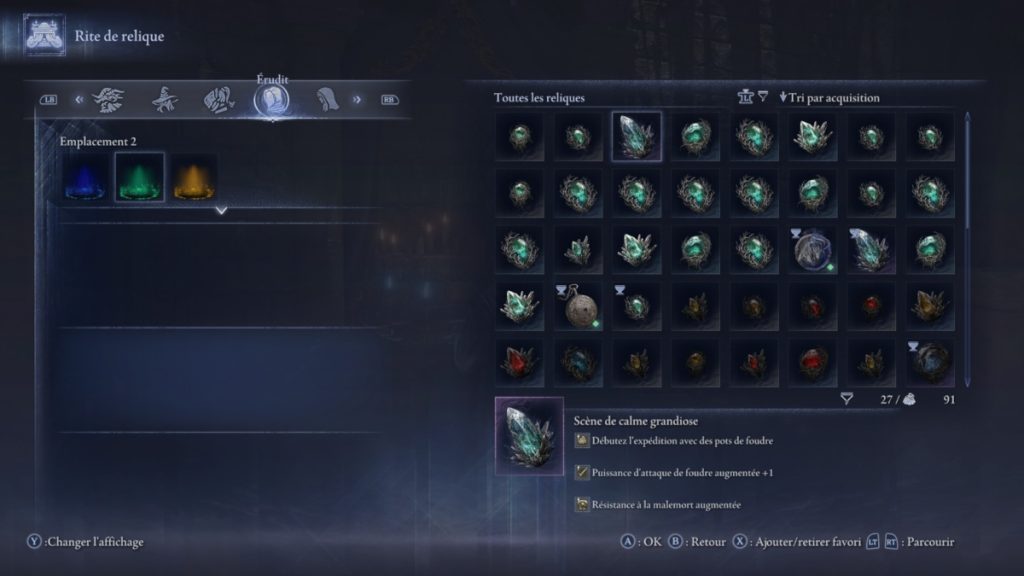Pick the dark blue orb relic in last row
The width and height of the screenshot is (1024, 576).
930,362
